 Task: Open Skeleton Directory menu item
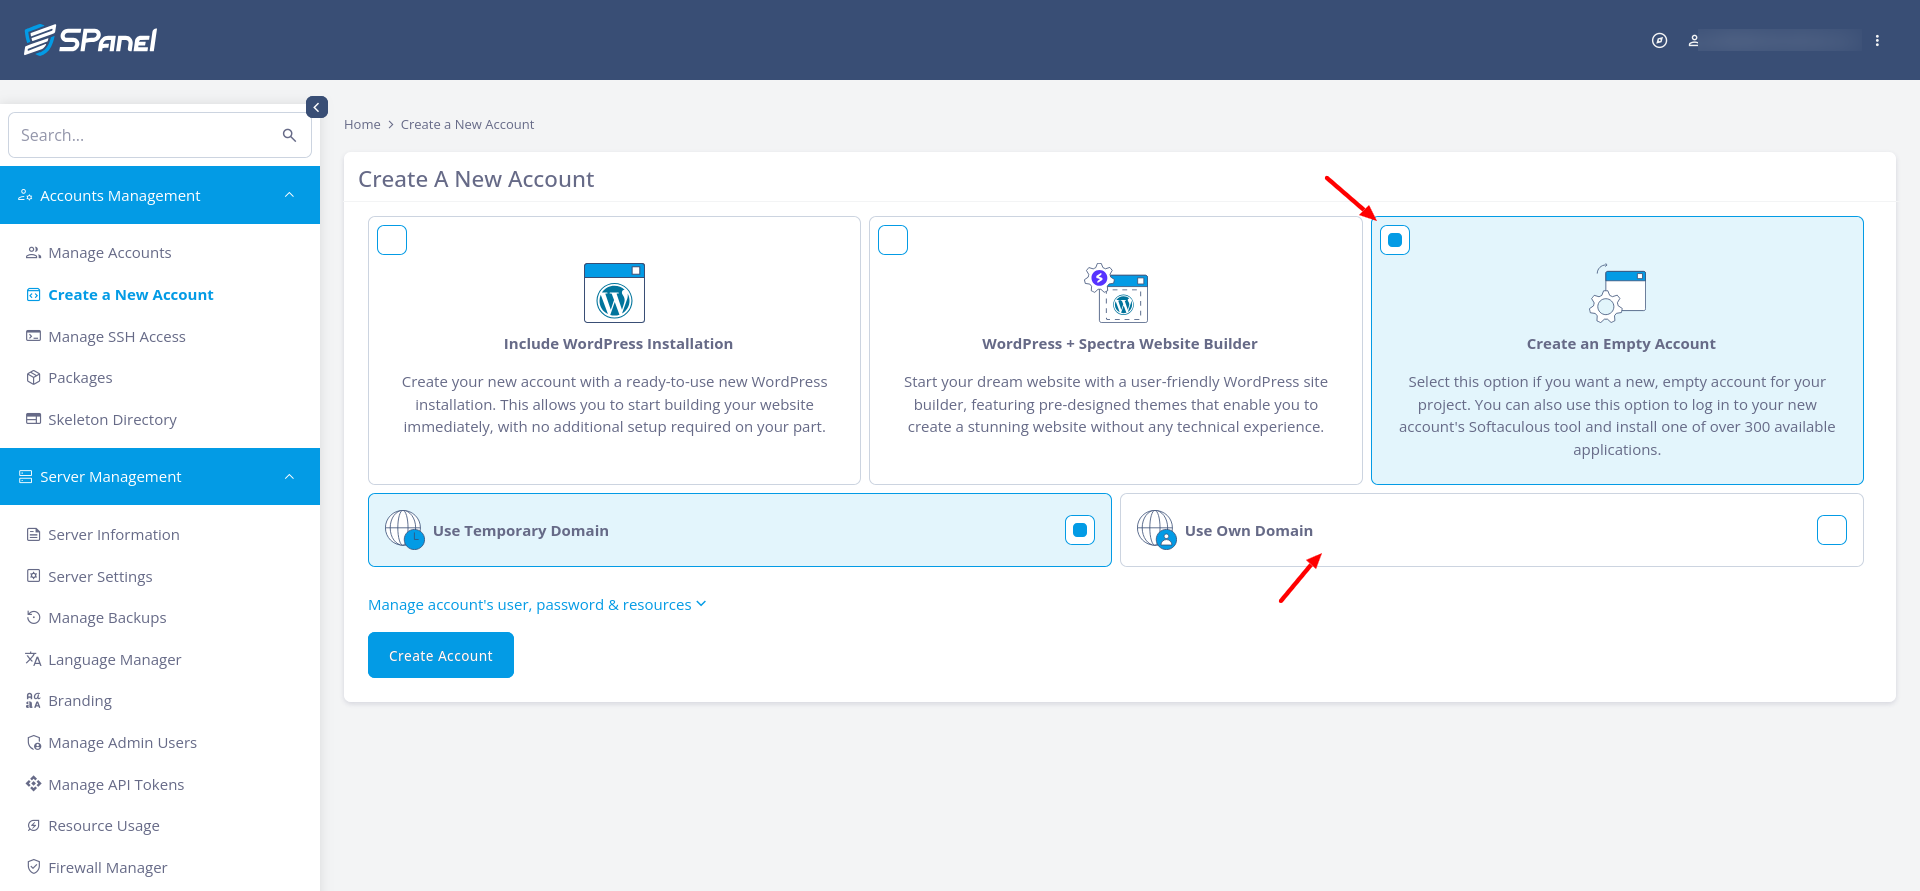[x=112, y=420]
